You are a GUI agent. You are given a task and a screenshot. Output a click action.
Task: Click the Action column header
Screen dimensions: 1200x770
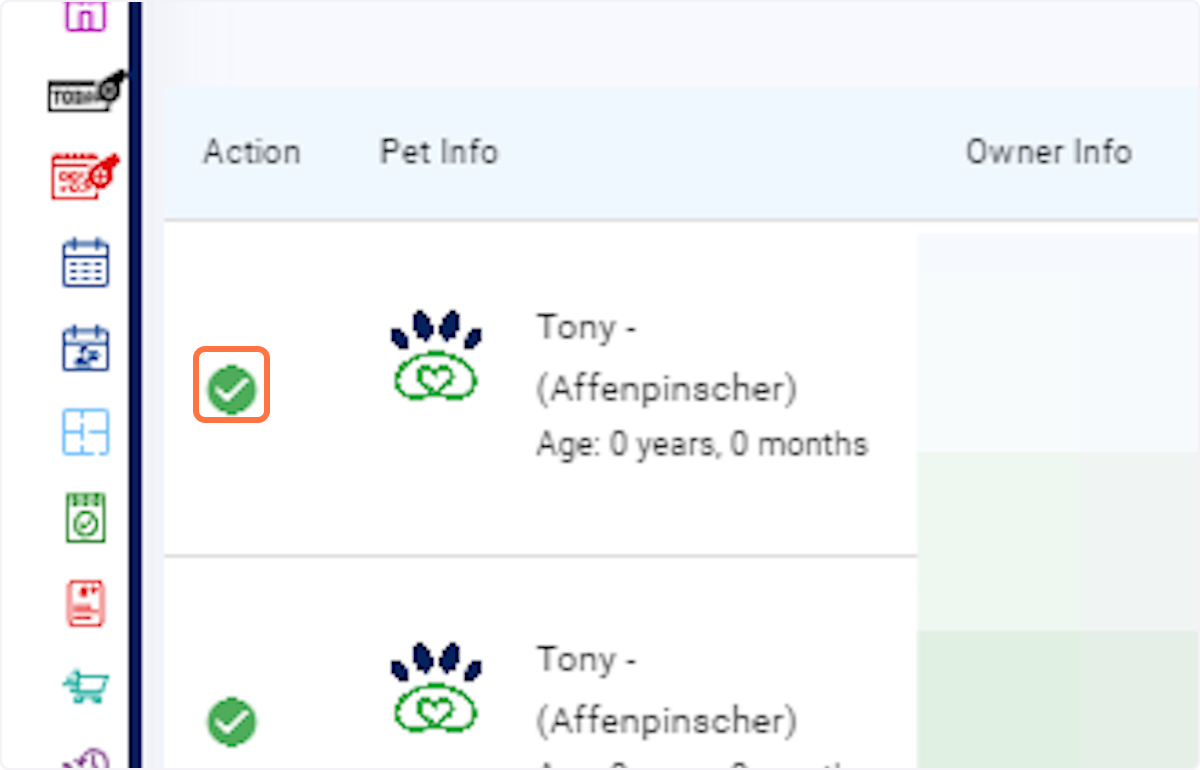click(x=251, y=151)
